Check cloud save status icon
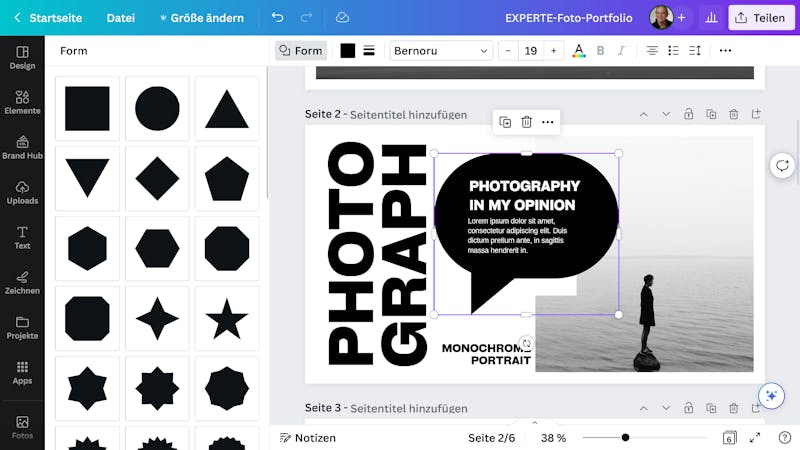The height and width of the screenshot is (450, 800). 342,18
